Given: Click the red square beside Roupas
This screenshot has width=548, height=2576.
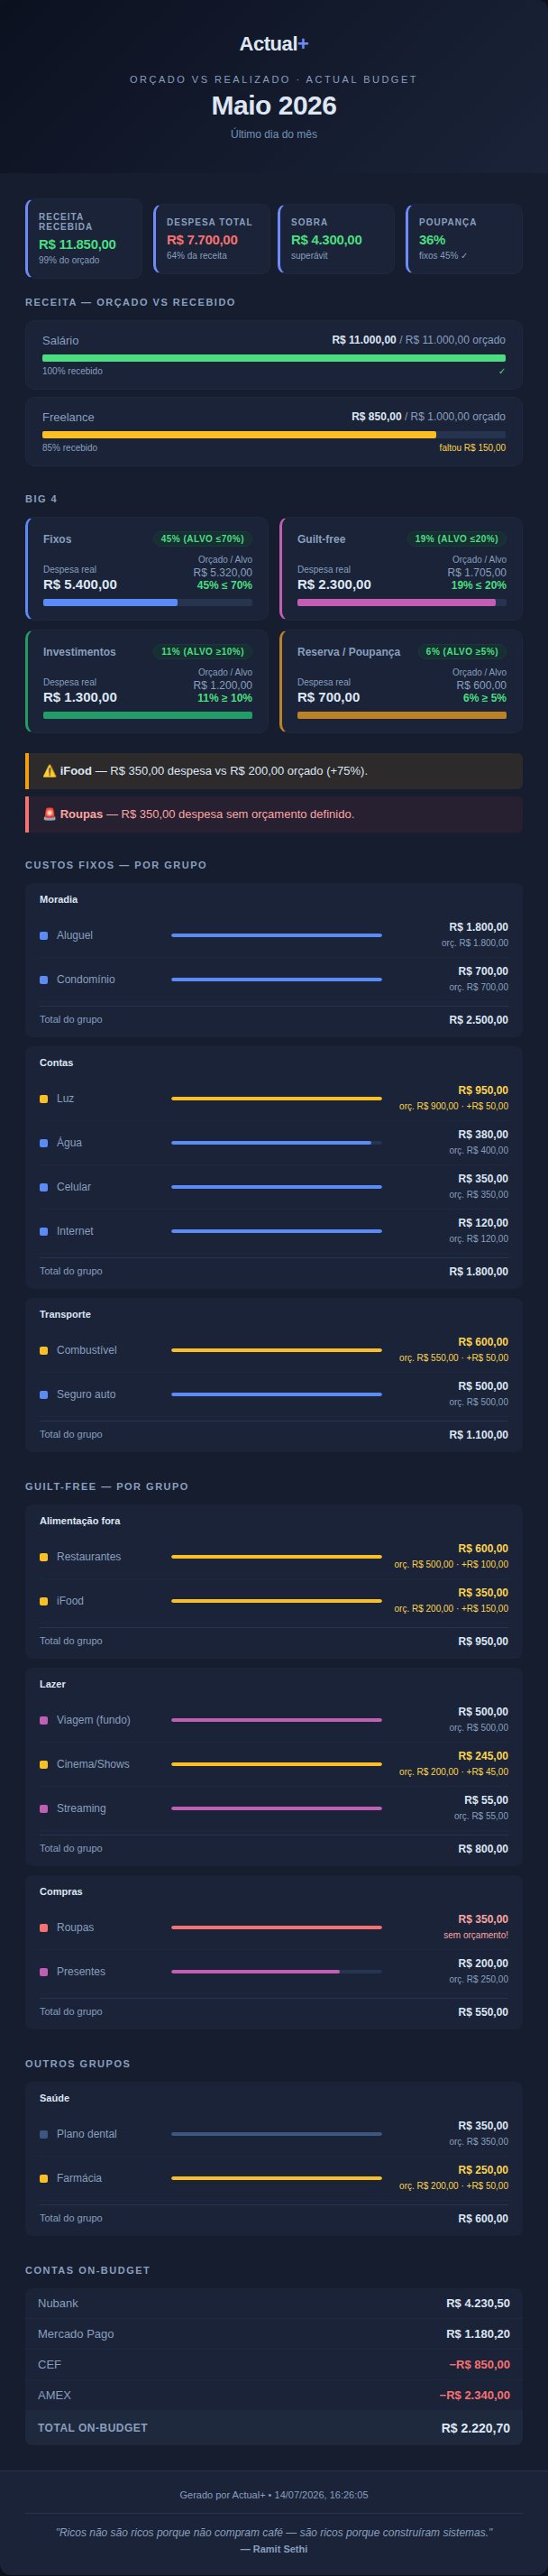Looking at the screenshot, I should [43, 1927].
